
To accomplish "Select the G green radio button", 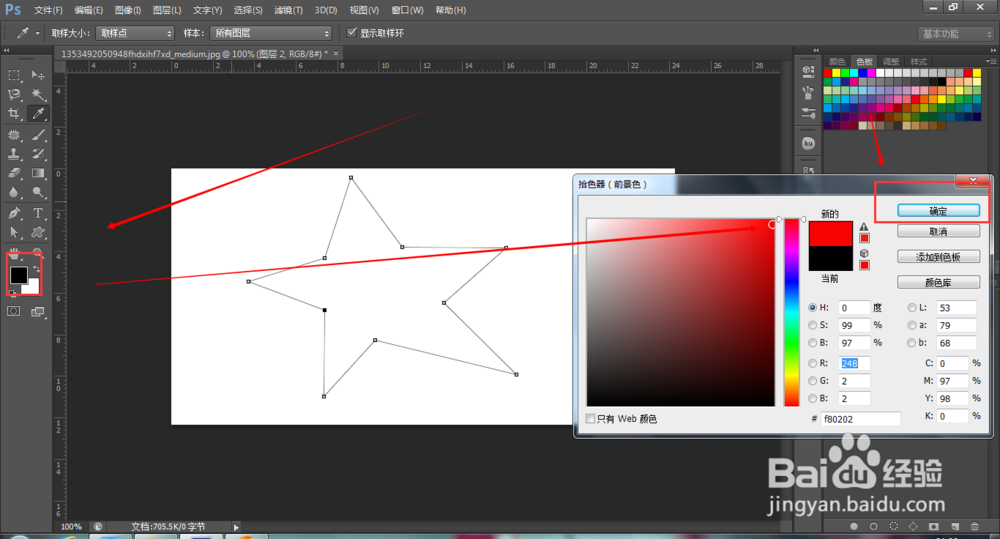I will tap(812, 381).
